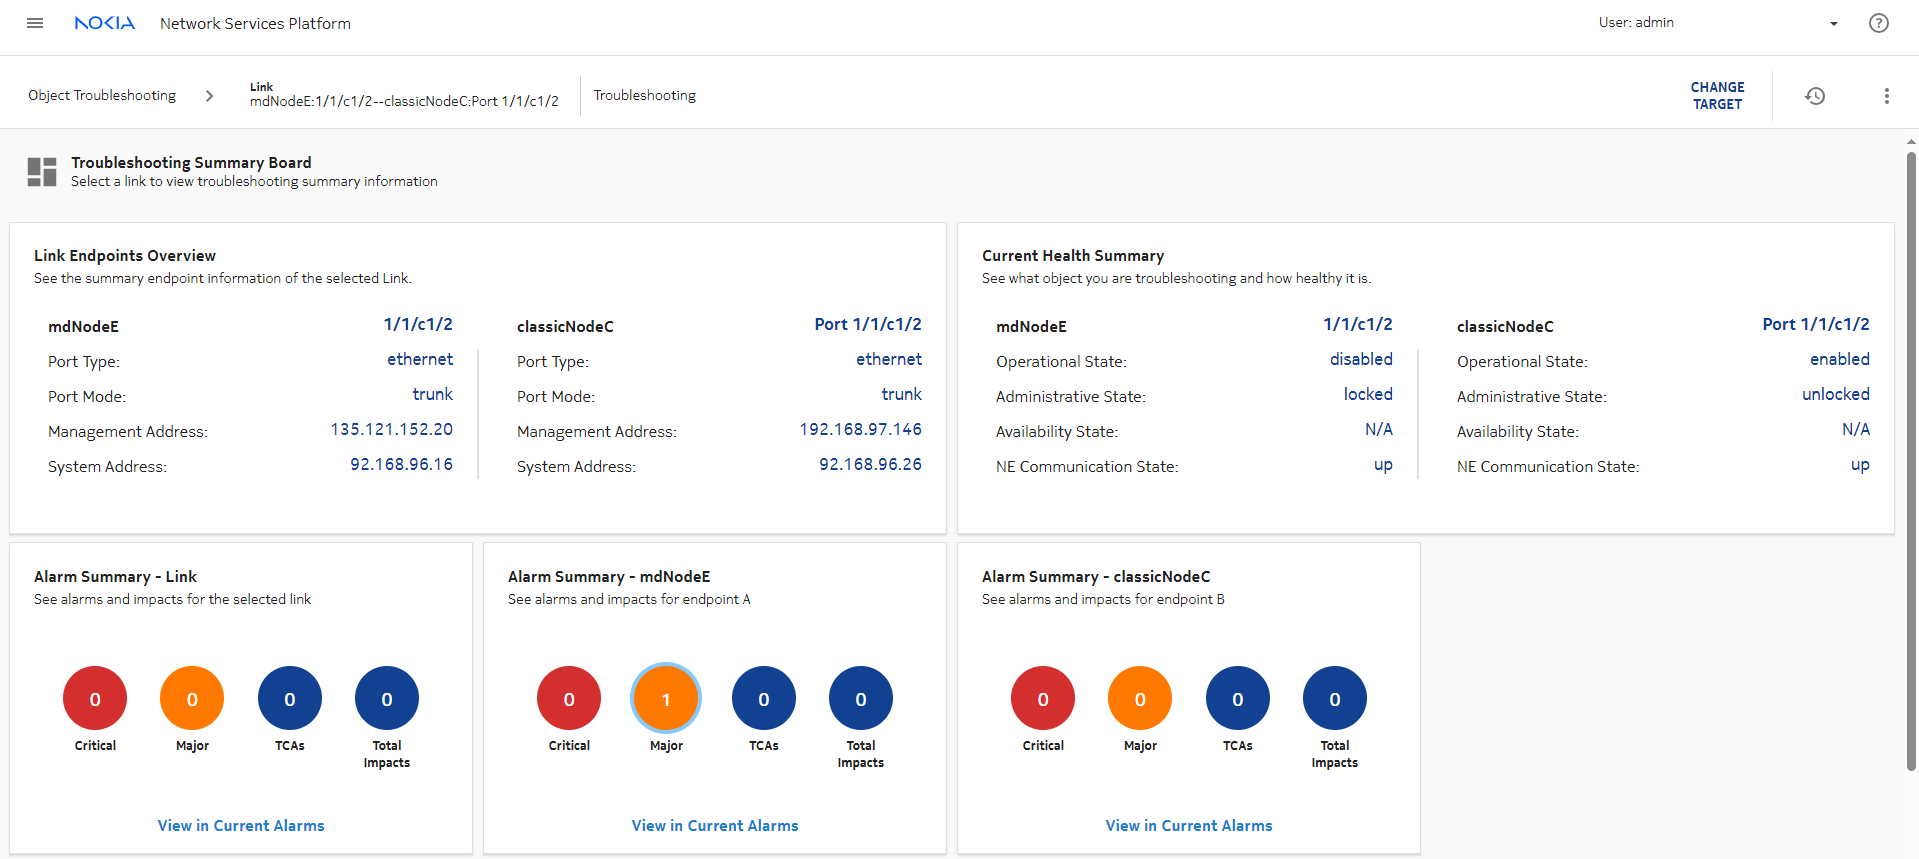The image size is (1919, 859).
Task: Click the classicNodeC TCAs alarm circle
Action: [1237, 698]
